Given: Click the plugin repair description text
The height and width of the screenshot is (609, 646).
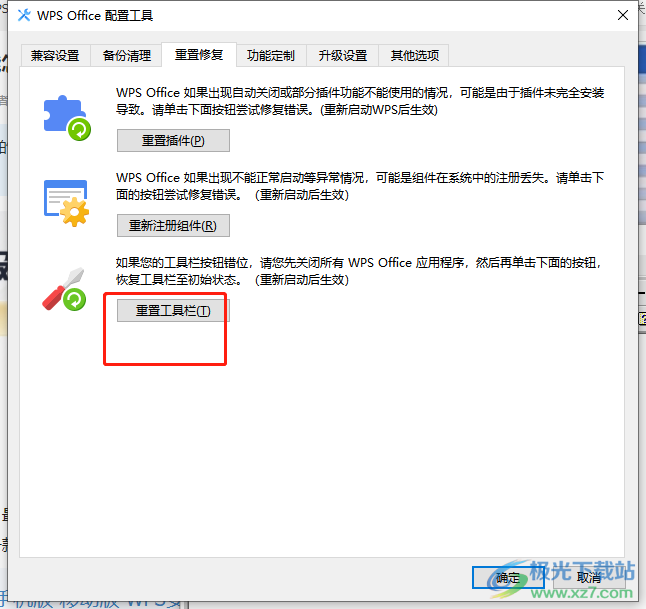Looking at the screenshot, I should [x=360, y=101].
